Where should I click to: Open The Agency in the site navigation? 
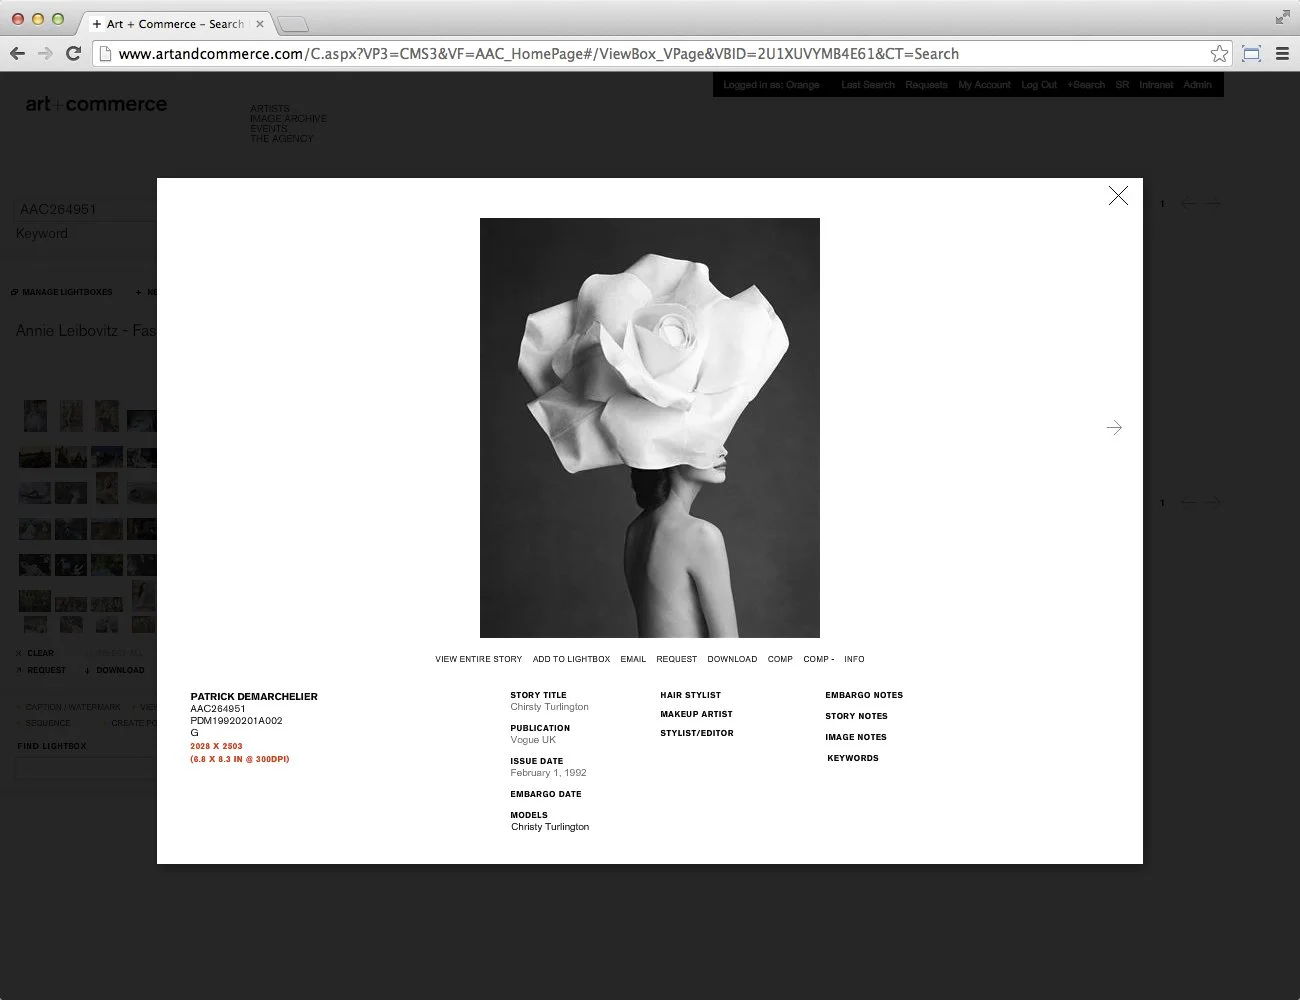click(x=282, y=138)
